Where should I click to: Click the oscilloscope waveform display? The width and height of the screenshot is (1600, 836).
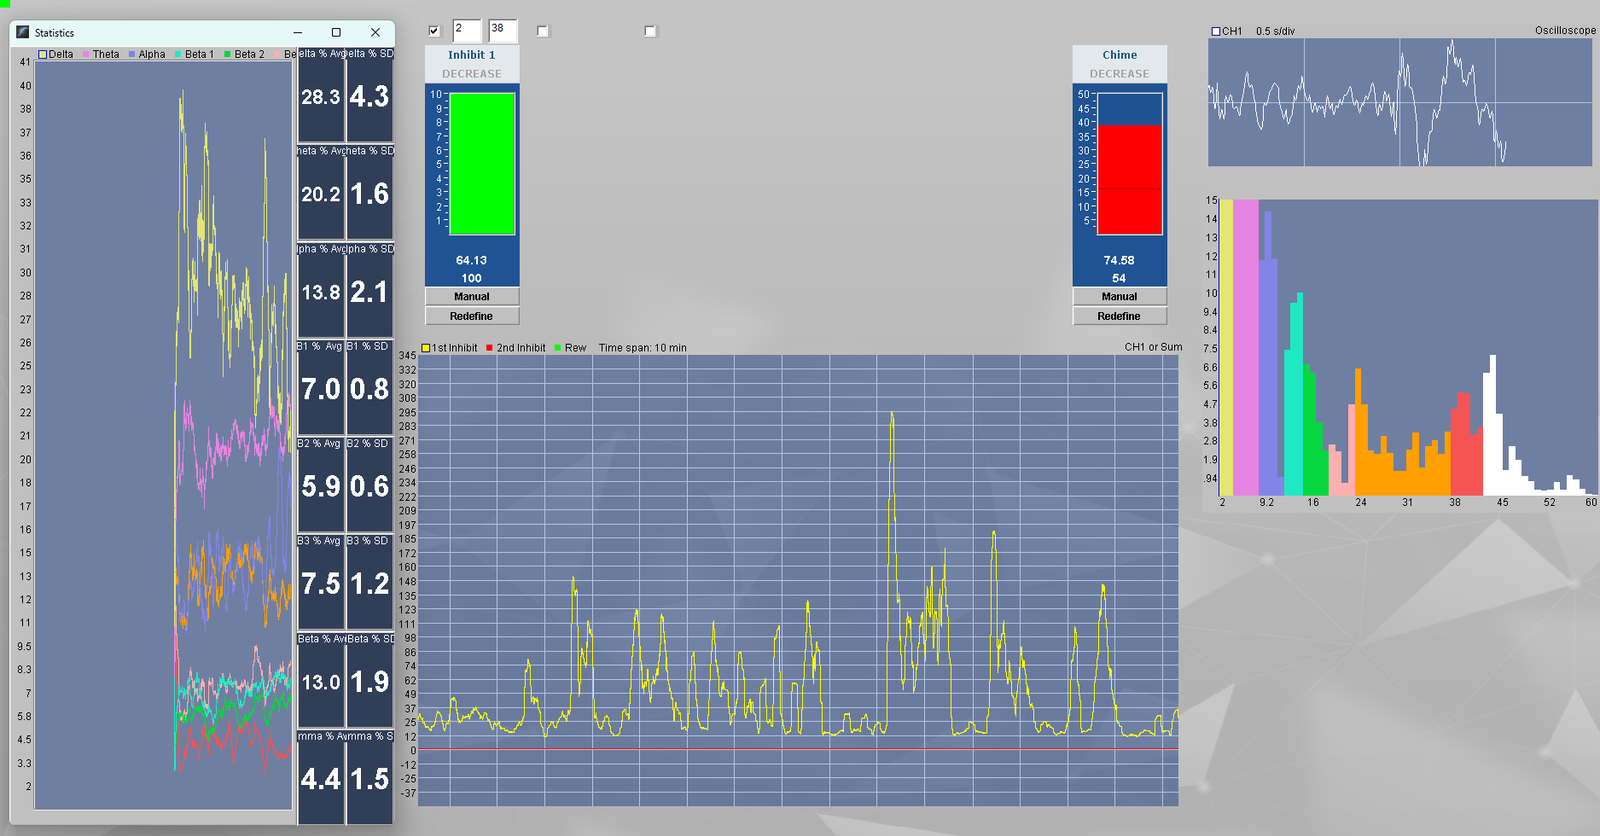1400,102
